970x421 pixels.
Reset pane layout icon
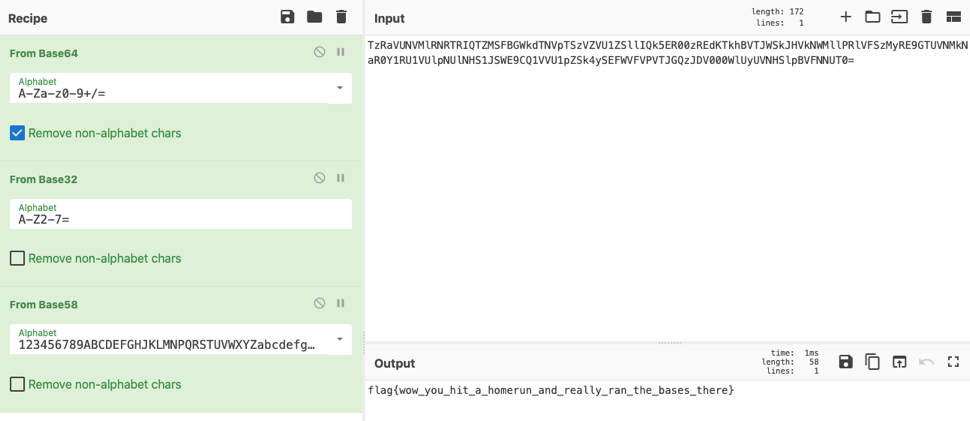[953, 17]
